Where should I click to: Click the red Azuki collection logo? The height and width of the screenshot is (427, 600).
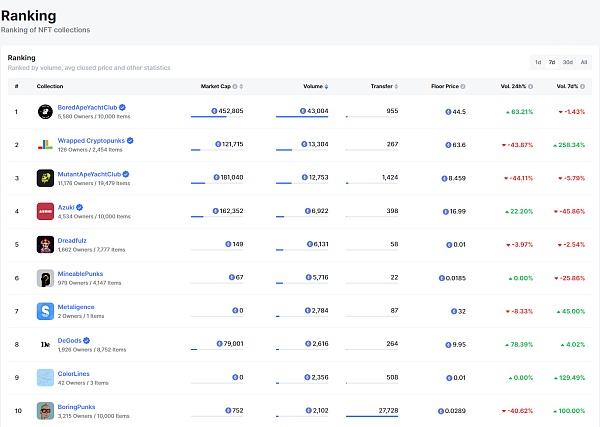click(x=45, y=211)
